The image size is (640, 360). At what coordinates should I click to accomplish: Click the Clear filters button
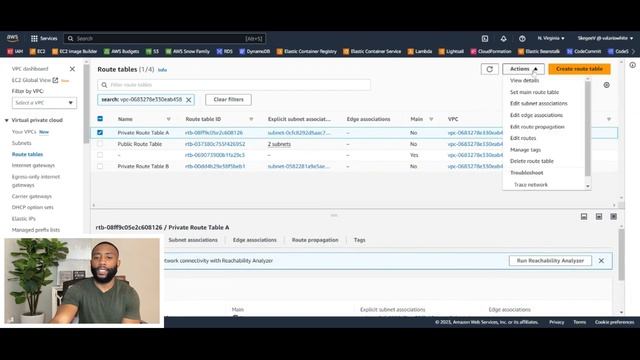click(228, 100)
